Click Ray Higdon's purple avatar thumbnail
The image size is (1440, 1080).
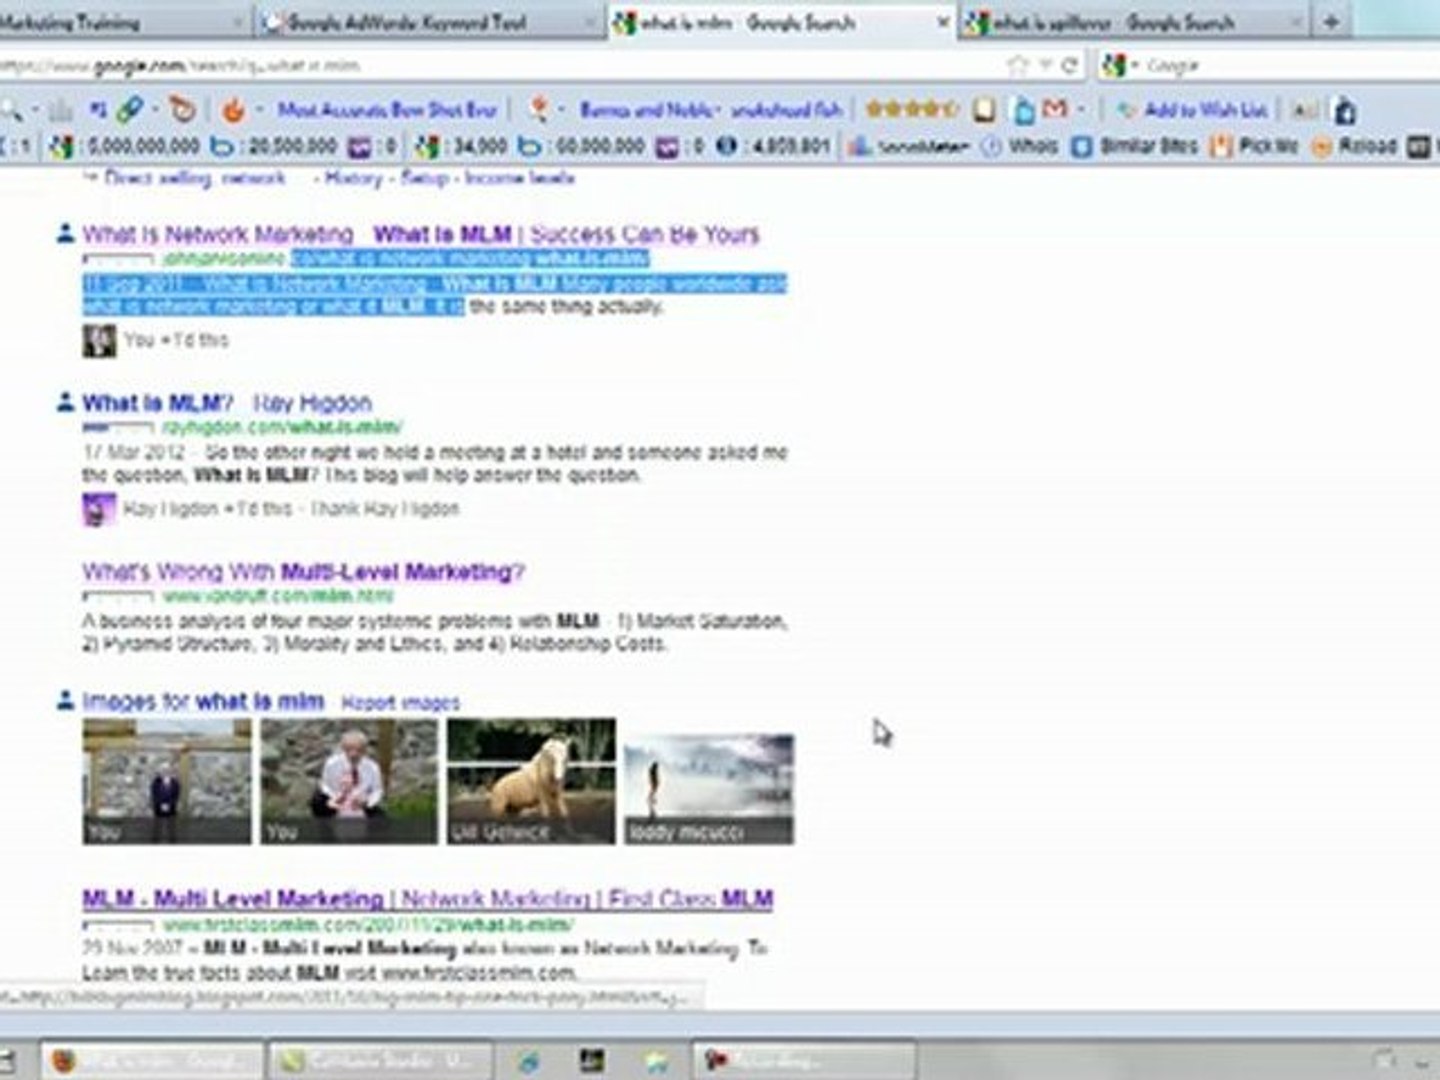point(99,509)
